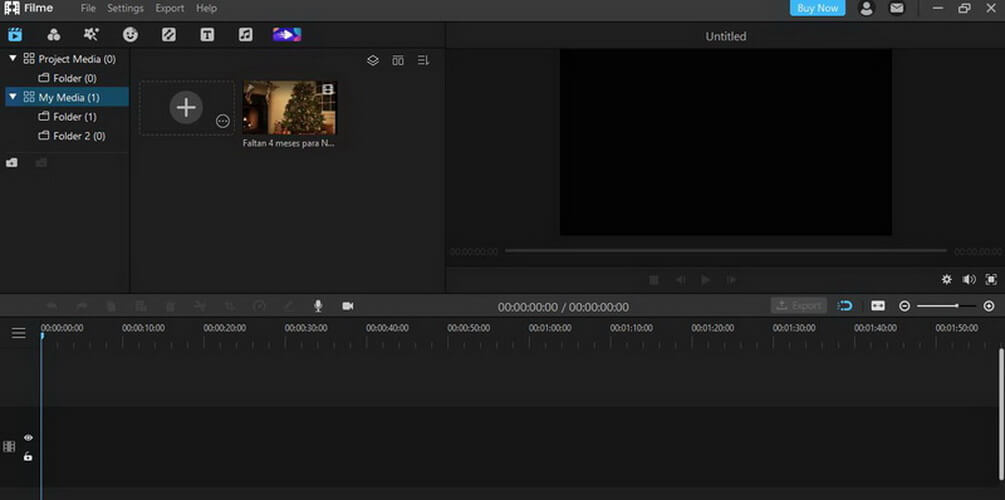Open the messages envelope icon
Screen dimensions: 1005x500
coord(897,8)
